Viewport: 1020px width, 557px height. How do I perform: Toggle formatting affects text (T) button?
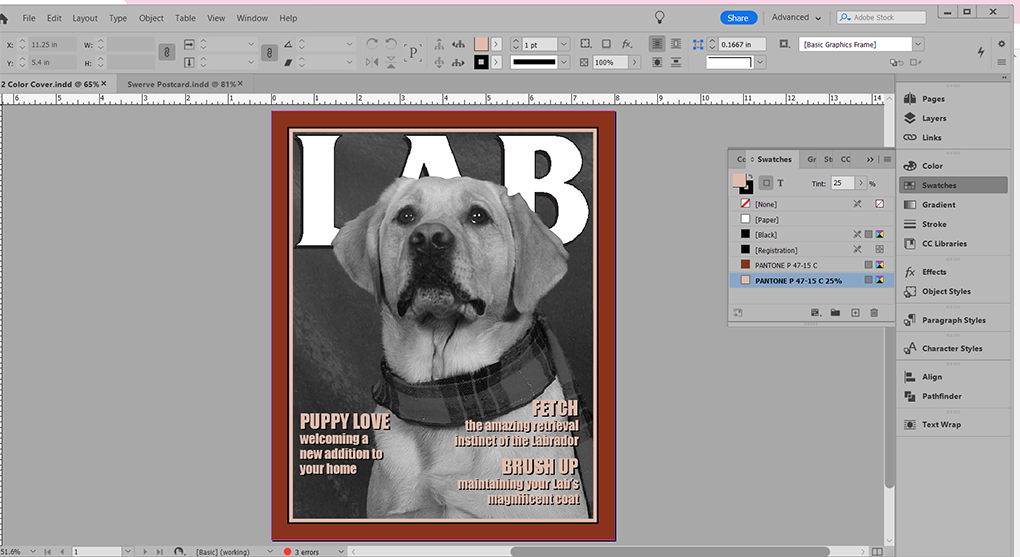(781, 183)
